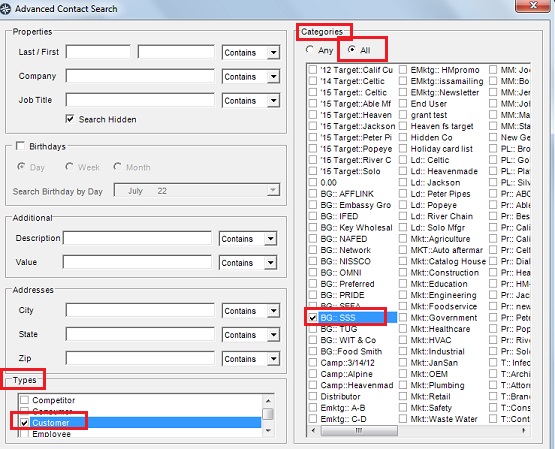Click the Advanced Contact Search title icon
Screen dimensions: 555x449
pyautogui.click(x=5, y=8)
